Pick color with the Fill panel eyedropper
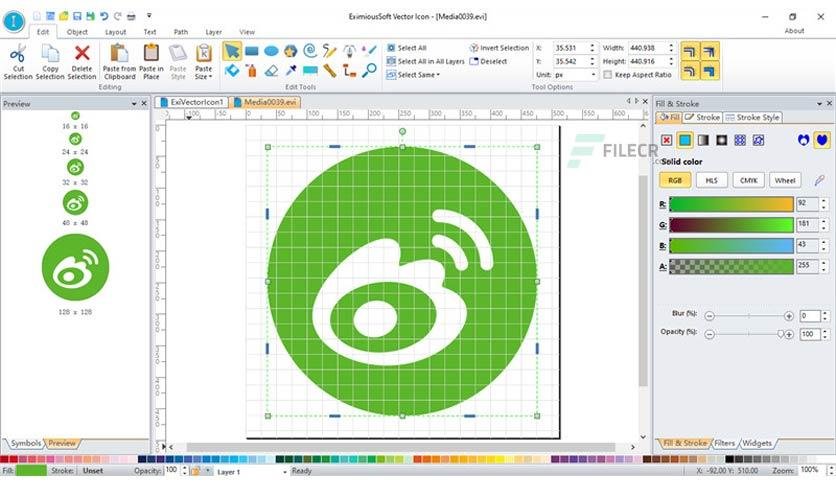This screenshot has width=836, height=484. tap(819, 181)
